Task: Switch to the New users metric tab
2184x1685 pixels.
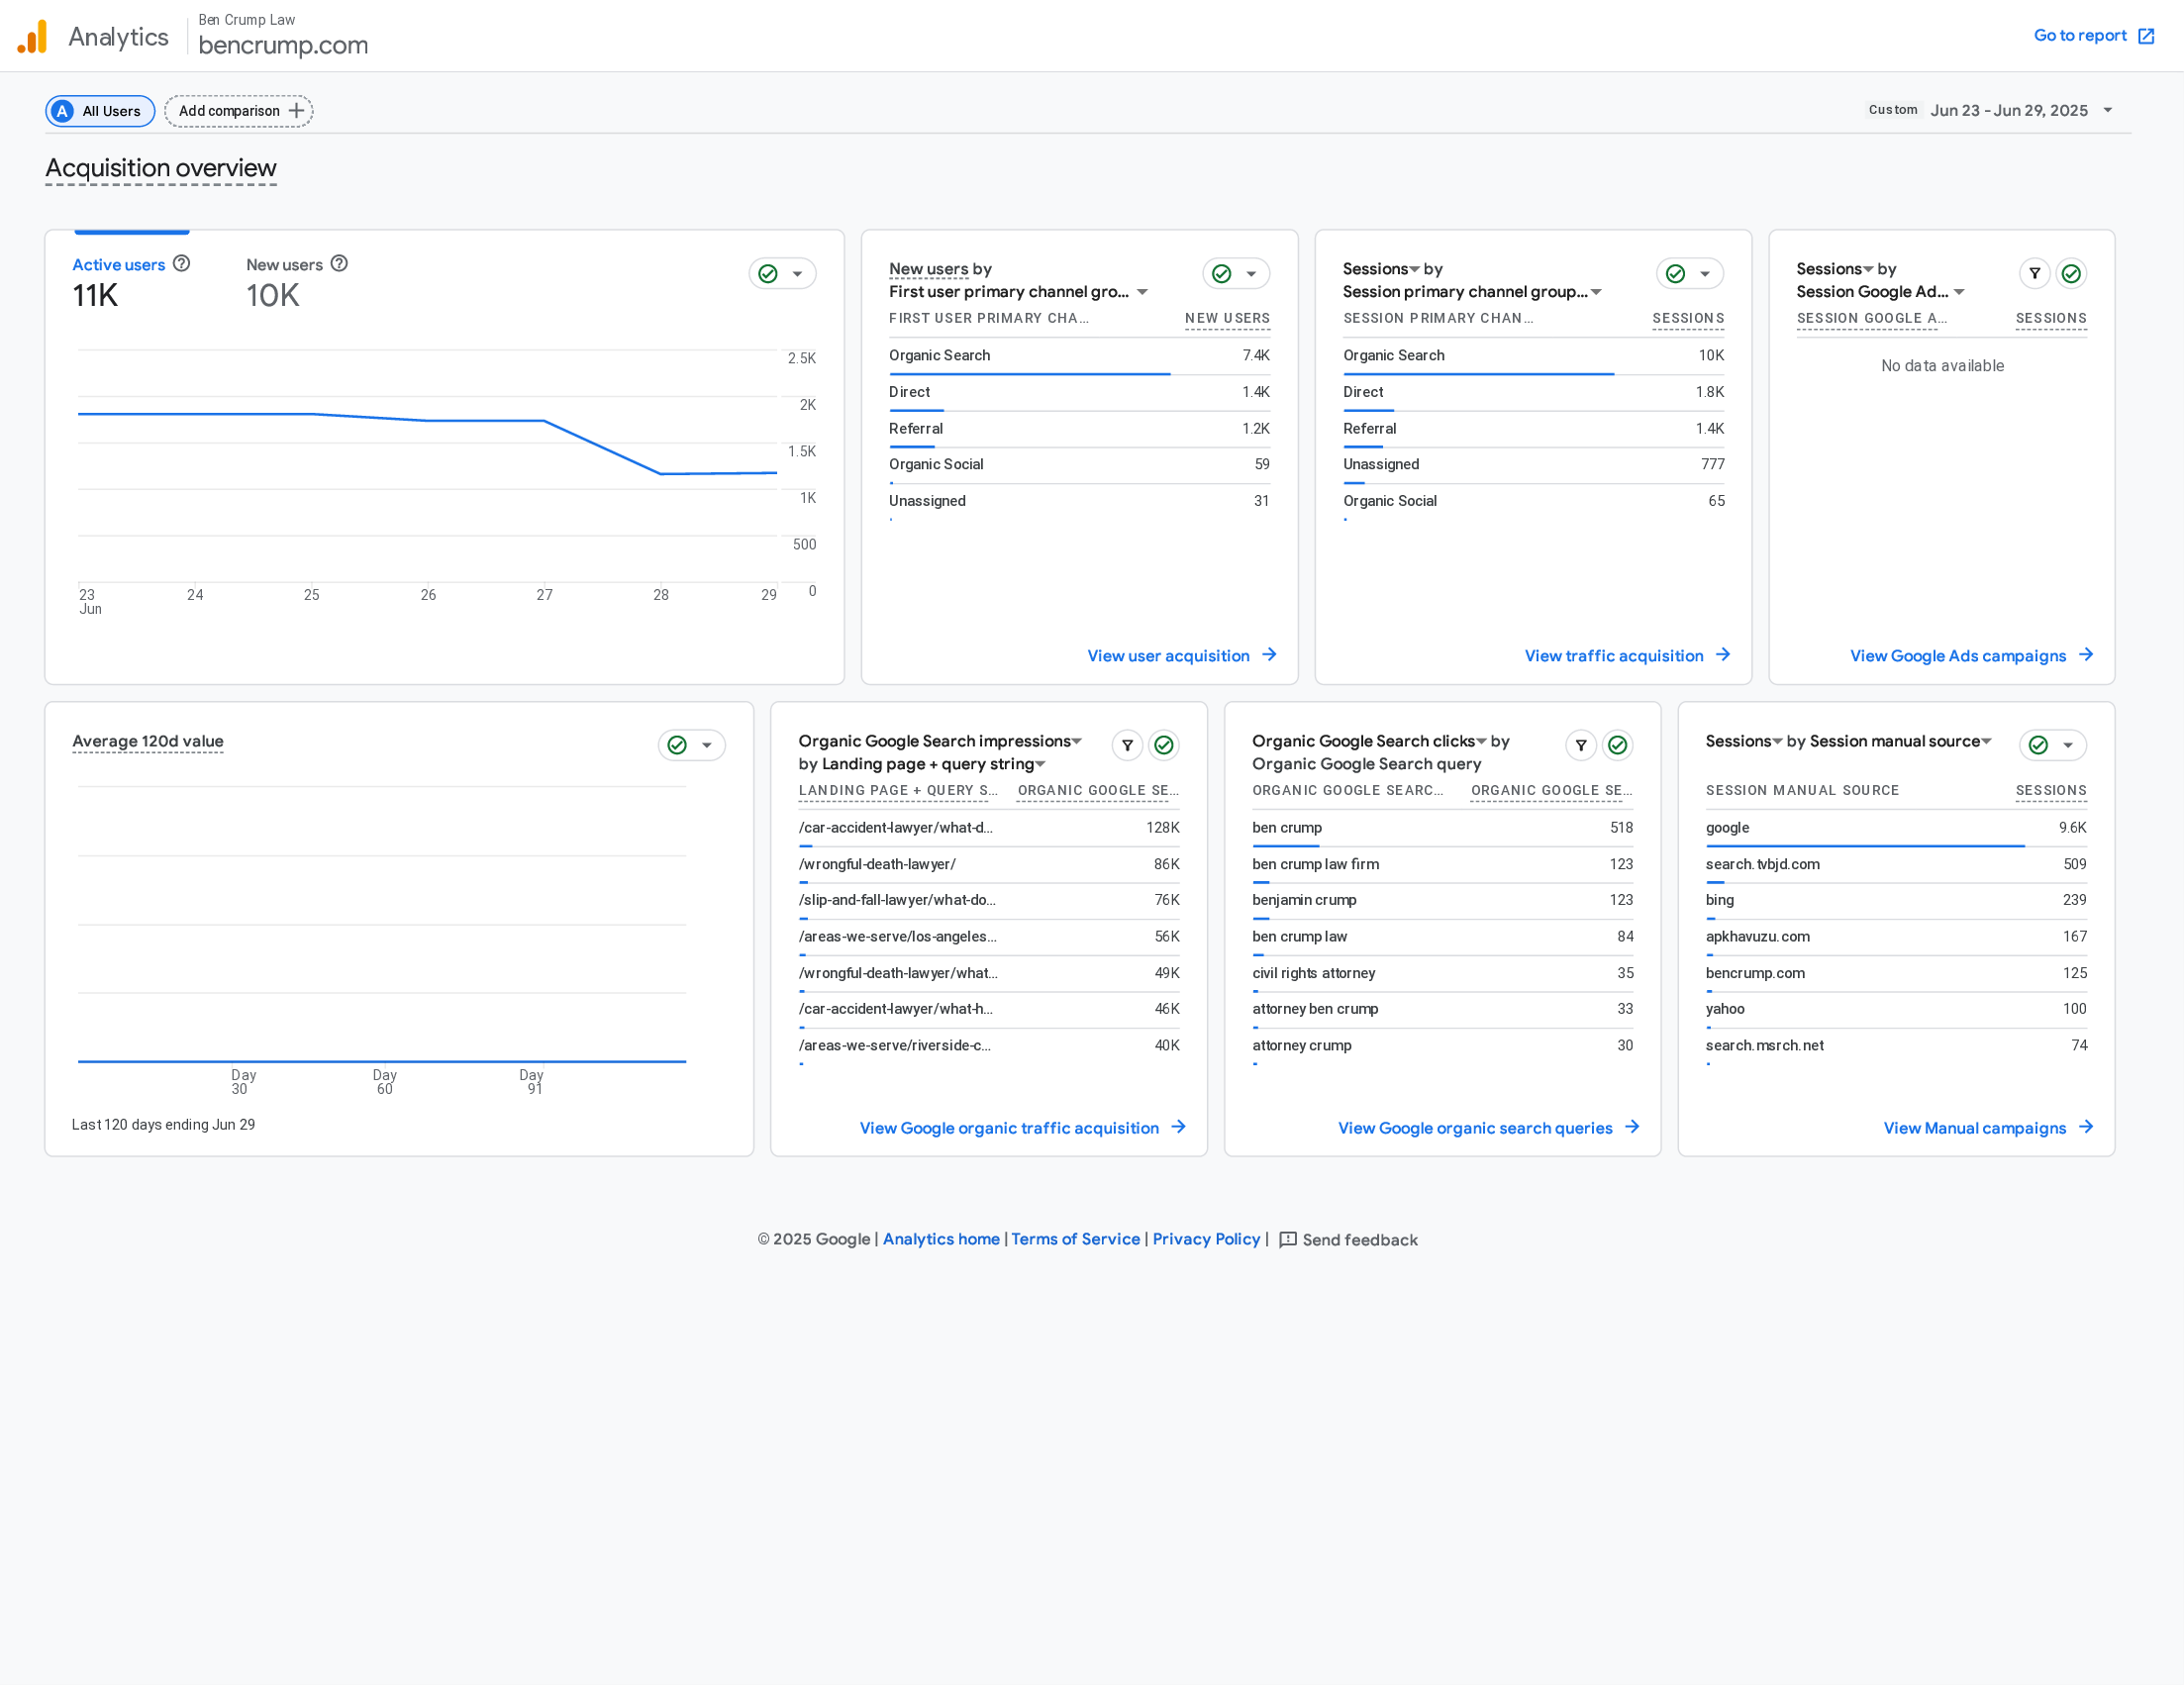Action: (x=284, y=265)
